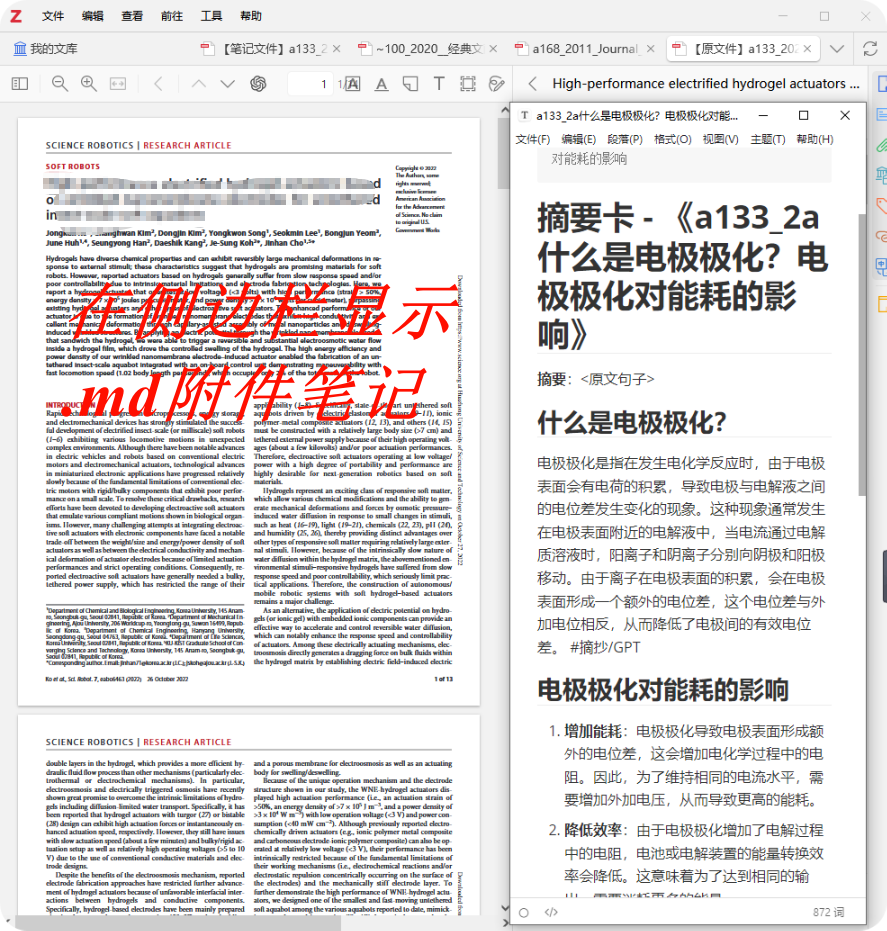The height and width of the screenshot is (931, 887).
Task: Open 帮助(H) menu in the note editor
Action: pos(815,139)
